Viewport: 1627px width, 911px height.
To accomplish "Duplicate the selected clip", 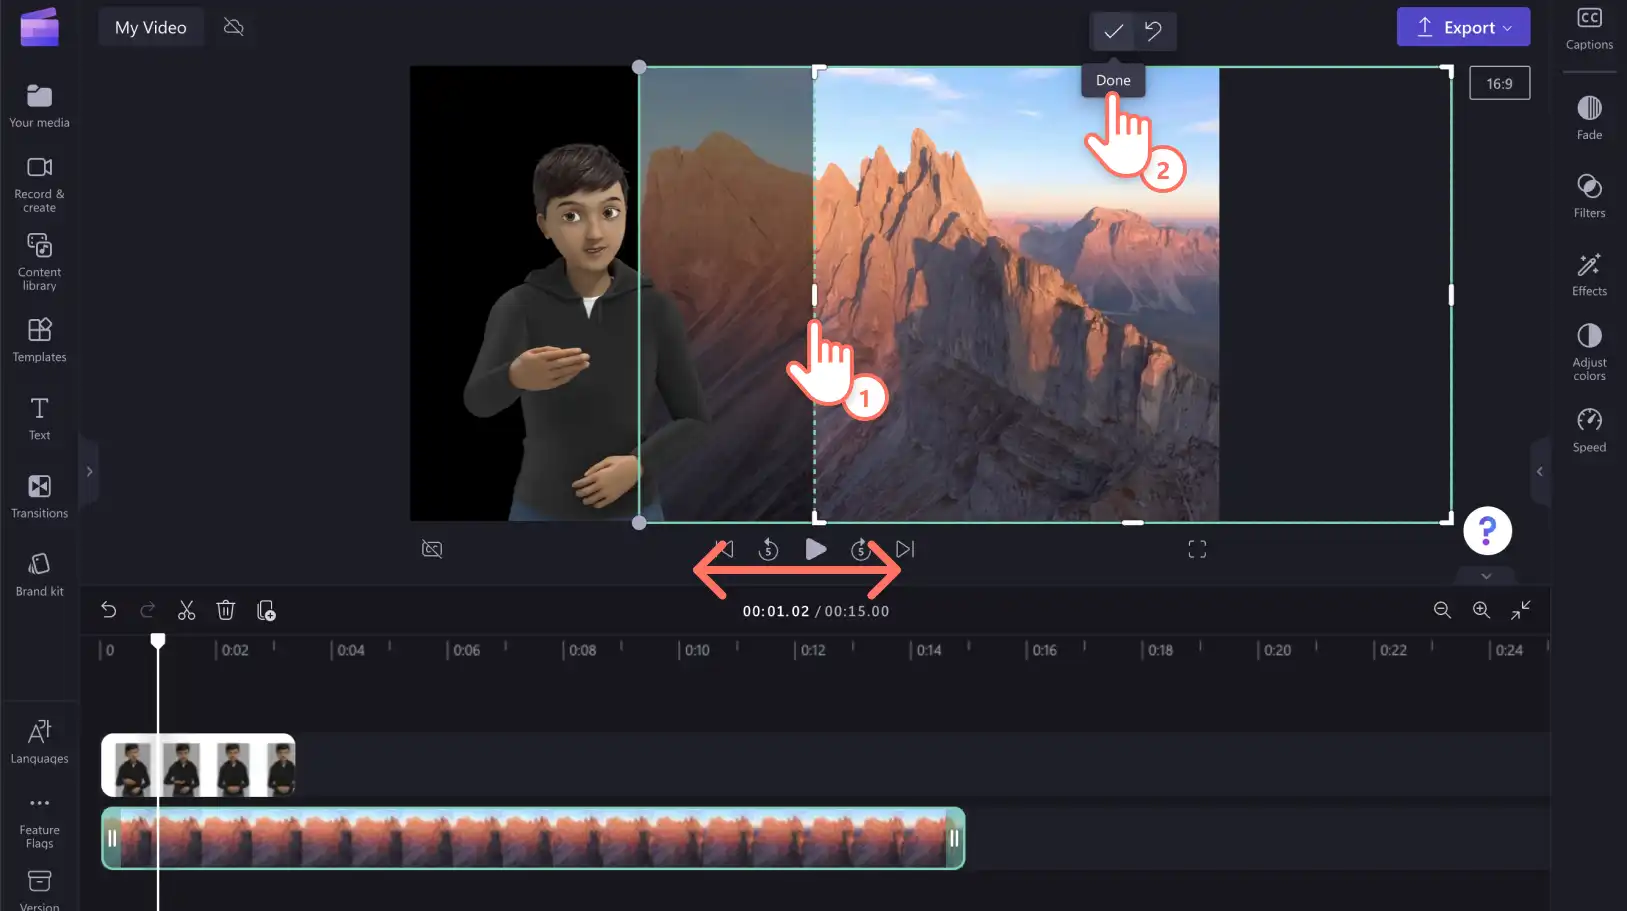I will pyautogui.click(x=266, y=610).
